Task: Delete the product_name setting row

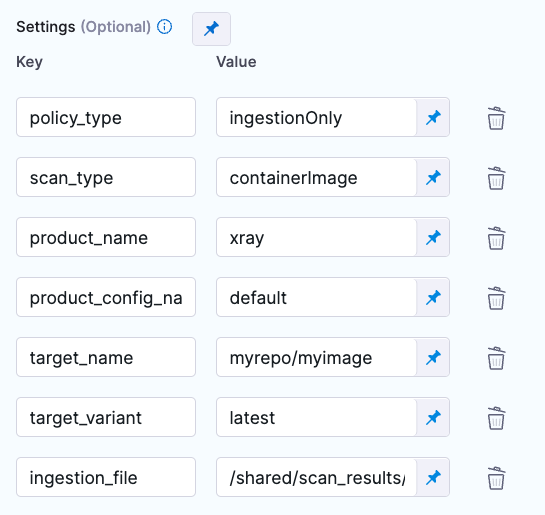Action: coord(496,238)
